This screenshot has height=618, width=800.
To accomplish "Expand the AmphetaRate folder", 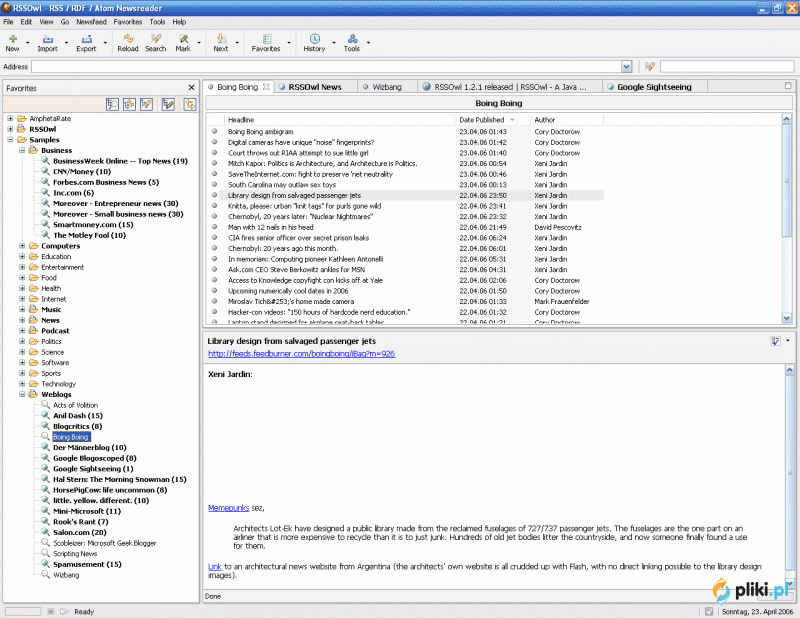I will [x=10, y=118].
